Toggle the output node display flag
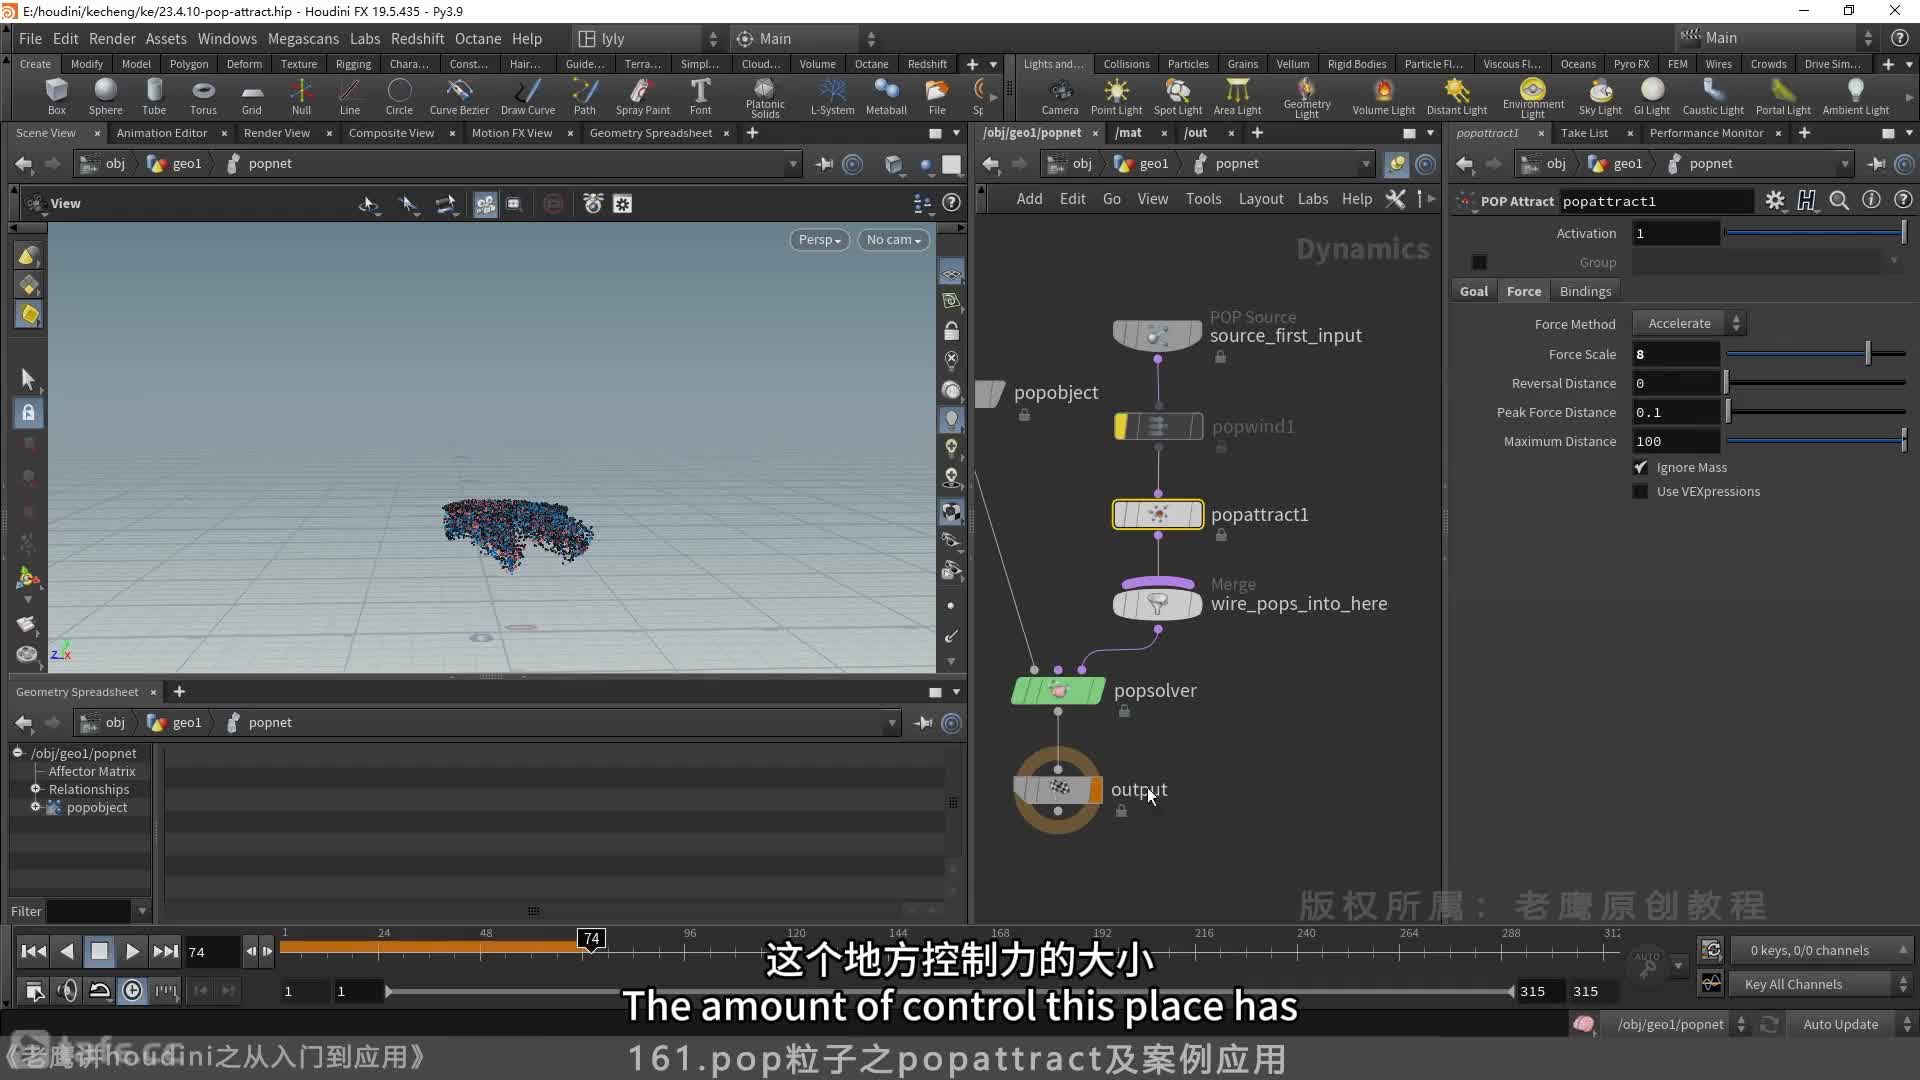 [x=1096, y=790]
